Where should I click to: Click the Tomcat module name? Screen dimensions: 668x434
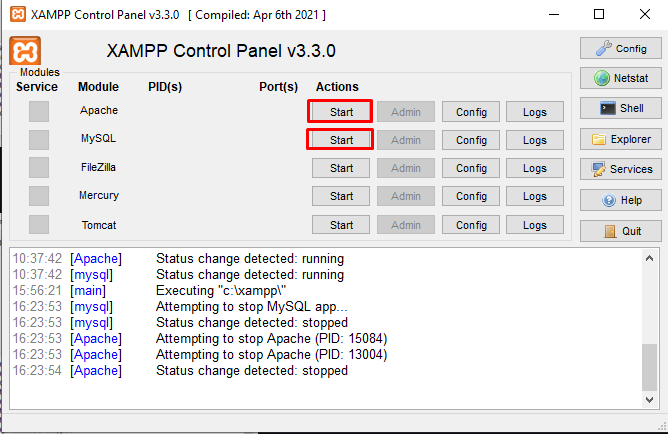(x=99, y=225)
